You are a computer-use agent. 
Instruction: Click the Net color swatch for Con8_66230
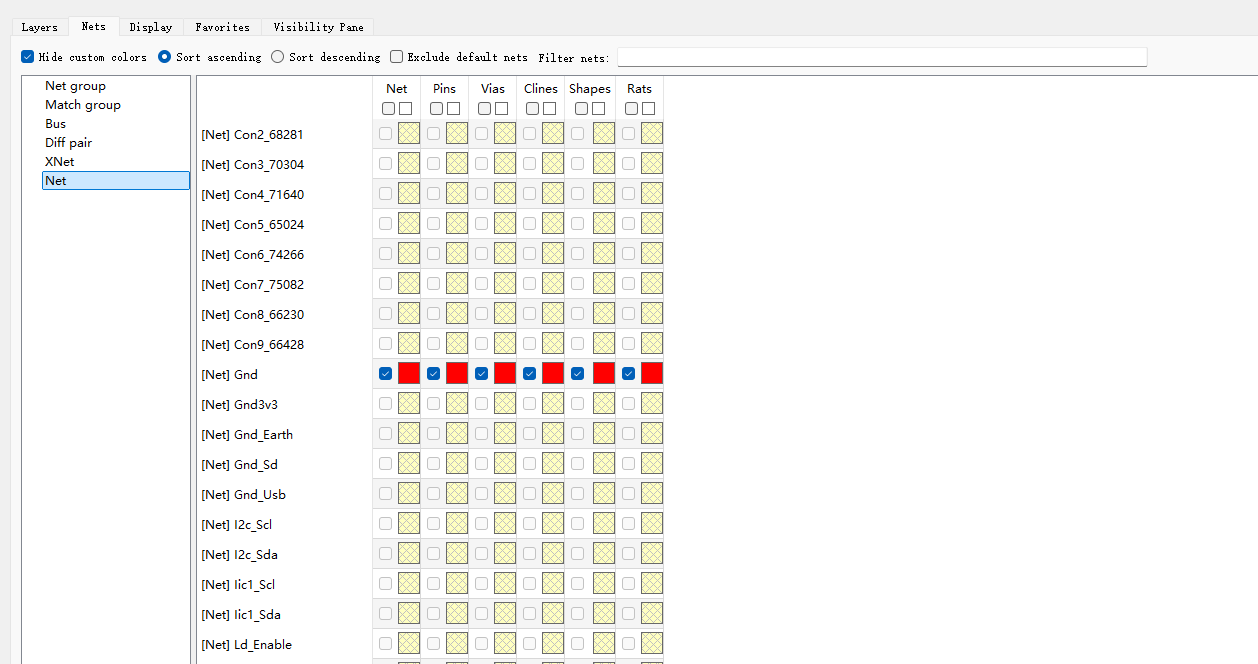[409, 314]
